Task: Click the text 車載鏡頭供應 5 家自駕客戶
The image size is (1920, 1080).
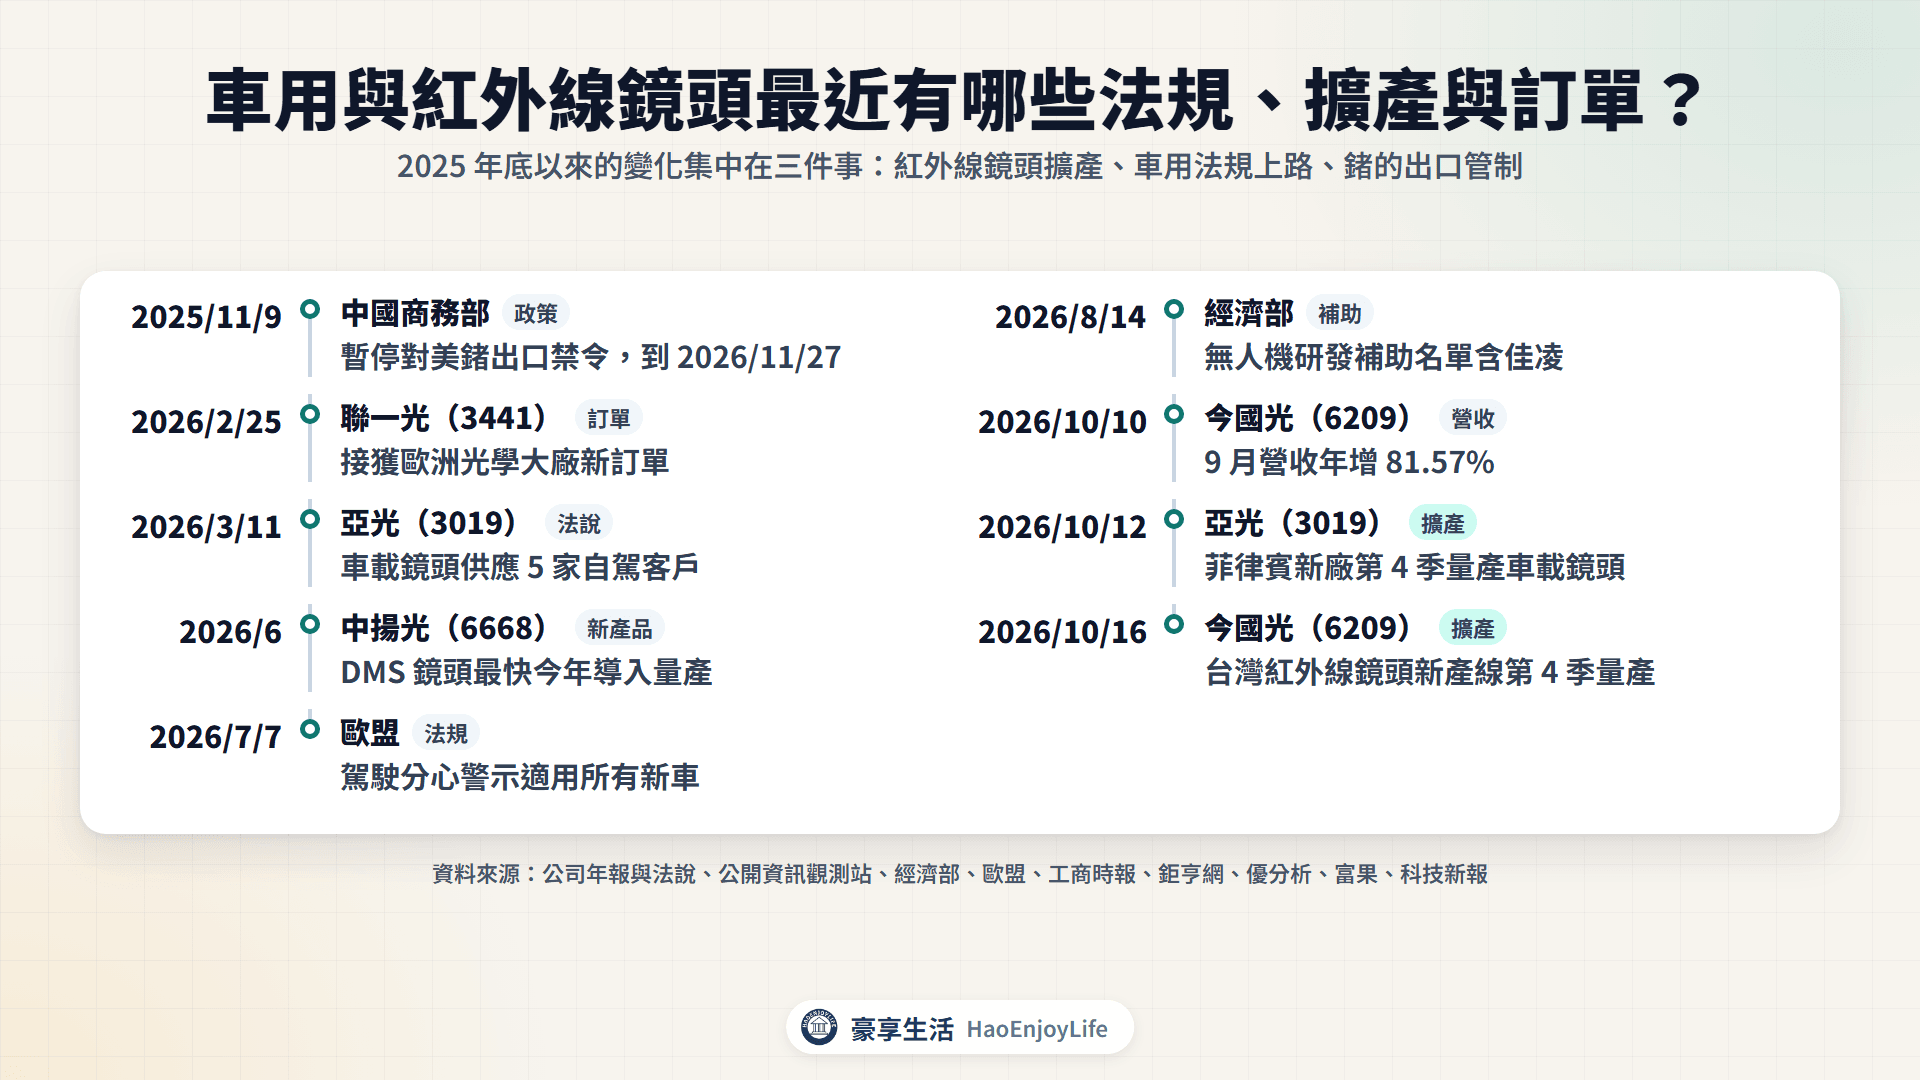Action: tap(520, 567)
